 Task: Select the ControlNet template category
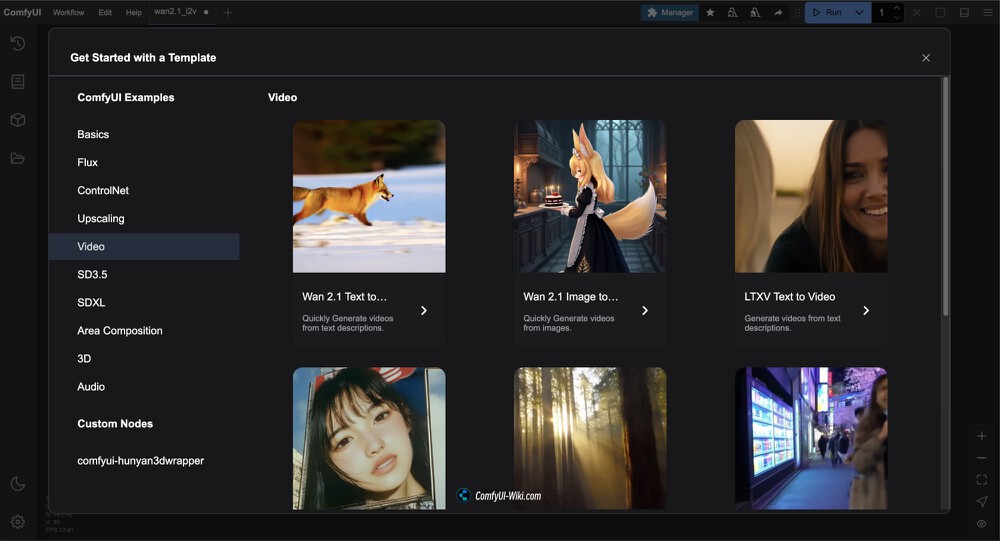point(103,190)
